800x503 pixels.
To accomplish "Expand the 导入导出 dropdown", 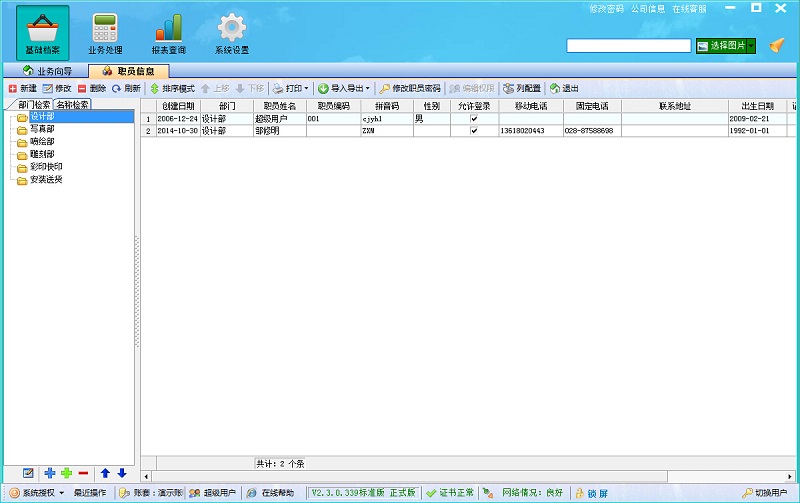I will (344, 88).
